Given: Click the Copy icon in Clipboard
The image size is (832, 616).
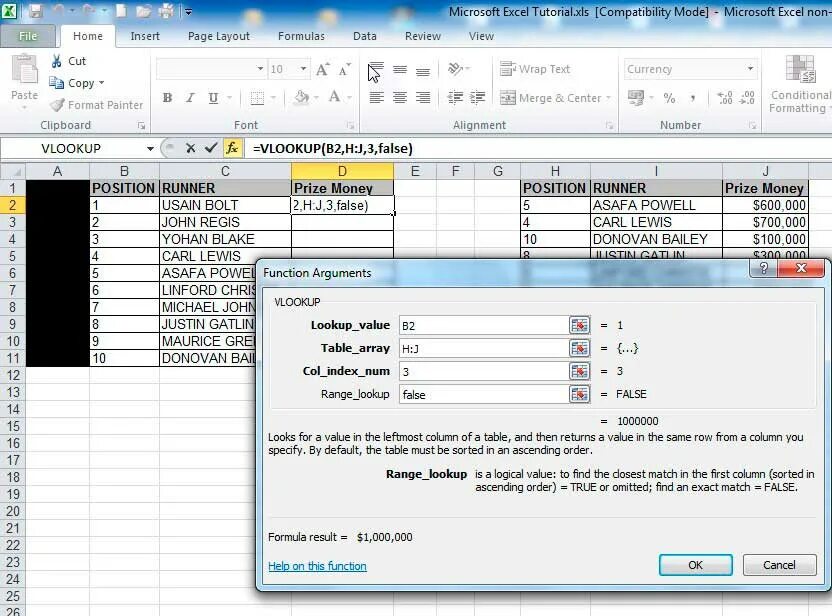Looking at the screenshot, I should [x=56, y=83].
